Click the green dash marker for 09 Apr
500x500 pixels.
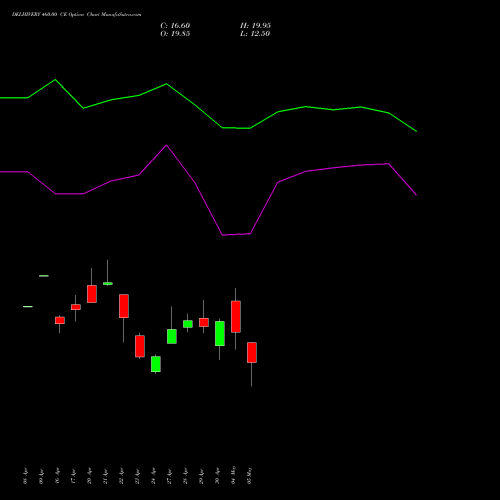(44, 276)
